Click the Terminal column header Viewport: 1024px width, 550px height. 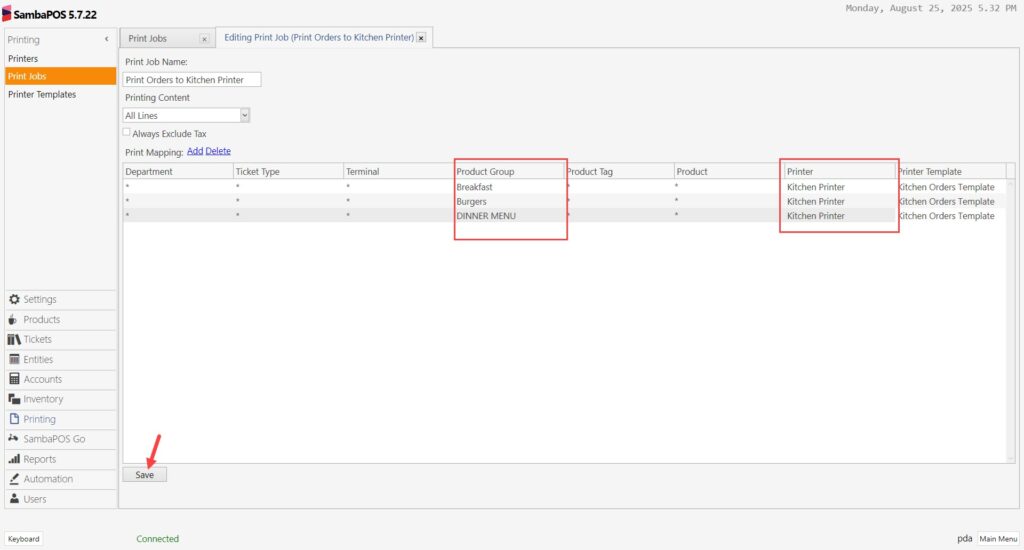coord(398,171)
